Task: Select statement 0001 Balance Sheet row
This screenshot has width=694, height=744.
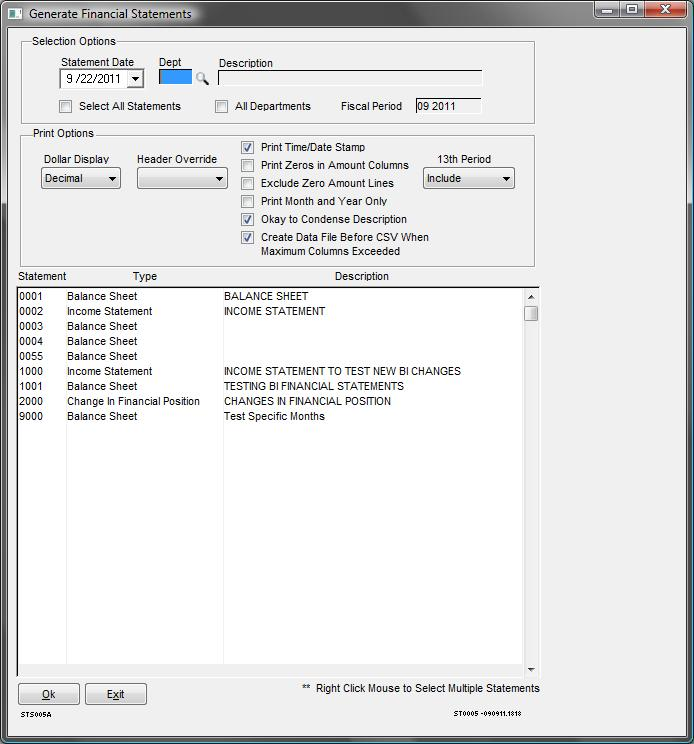Action: pos(270,296)
